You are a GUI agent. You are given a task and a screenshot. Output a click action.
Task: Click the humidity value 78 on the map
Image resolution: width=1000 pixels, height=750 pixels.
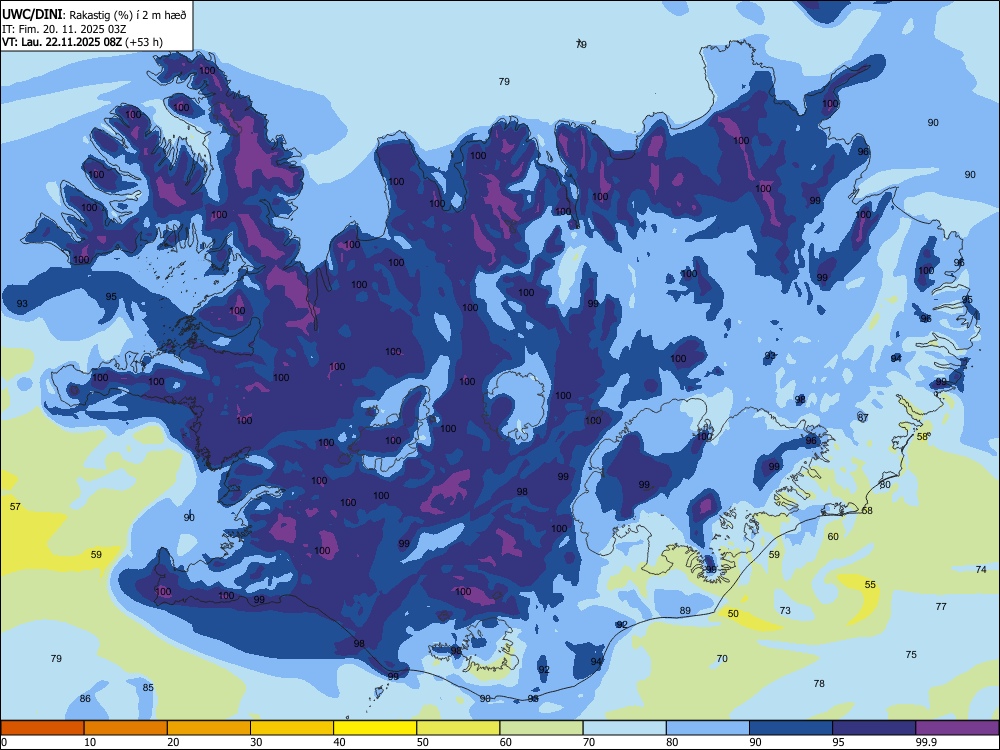(820, 683)
